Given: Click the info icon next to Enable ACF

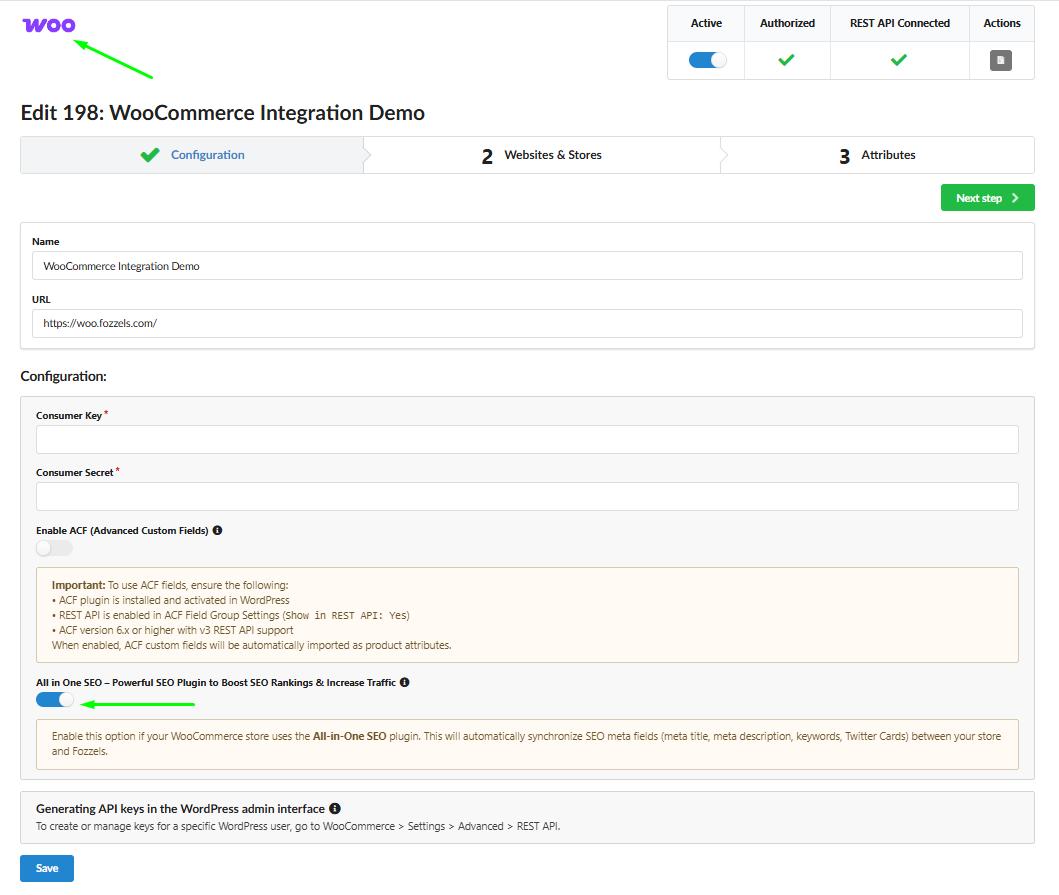Looking at the screenshot, I should click(217, 530).
